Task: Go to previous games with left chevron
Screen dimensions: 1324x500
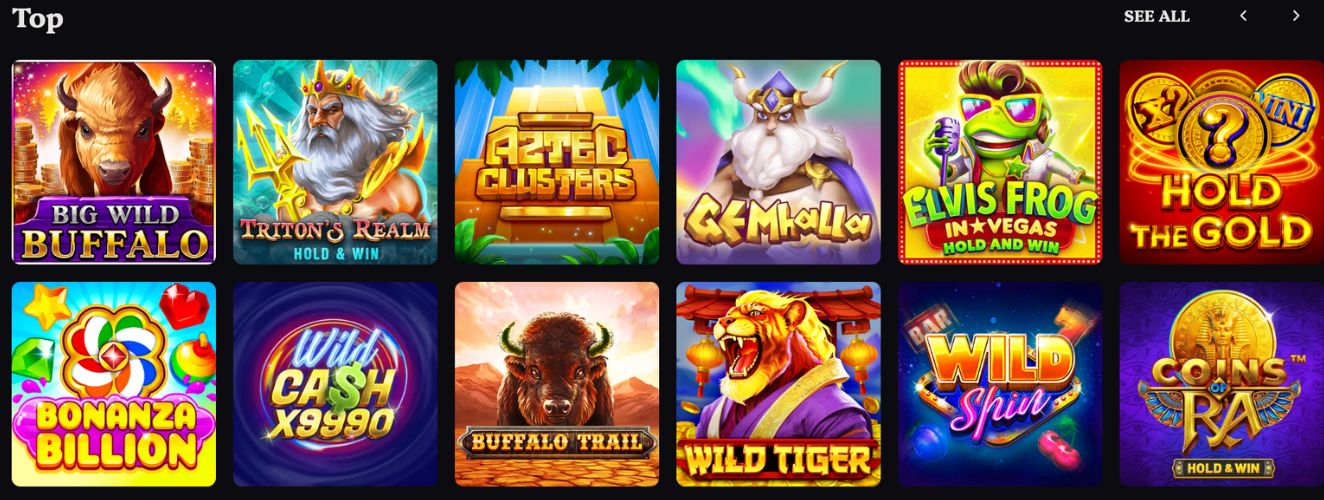Action: point(1244,15)
